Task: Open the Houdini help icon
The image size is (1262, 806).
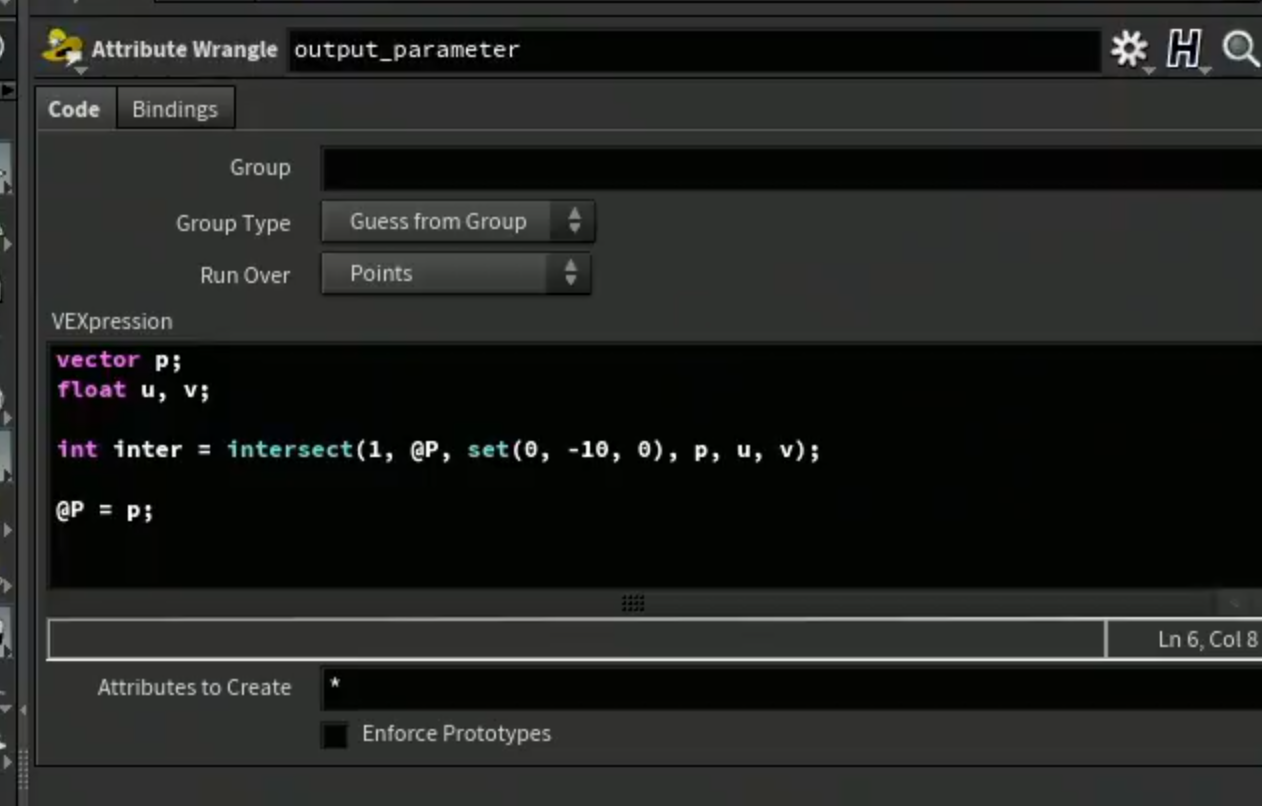Action: (1183, 48)
